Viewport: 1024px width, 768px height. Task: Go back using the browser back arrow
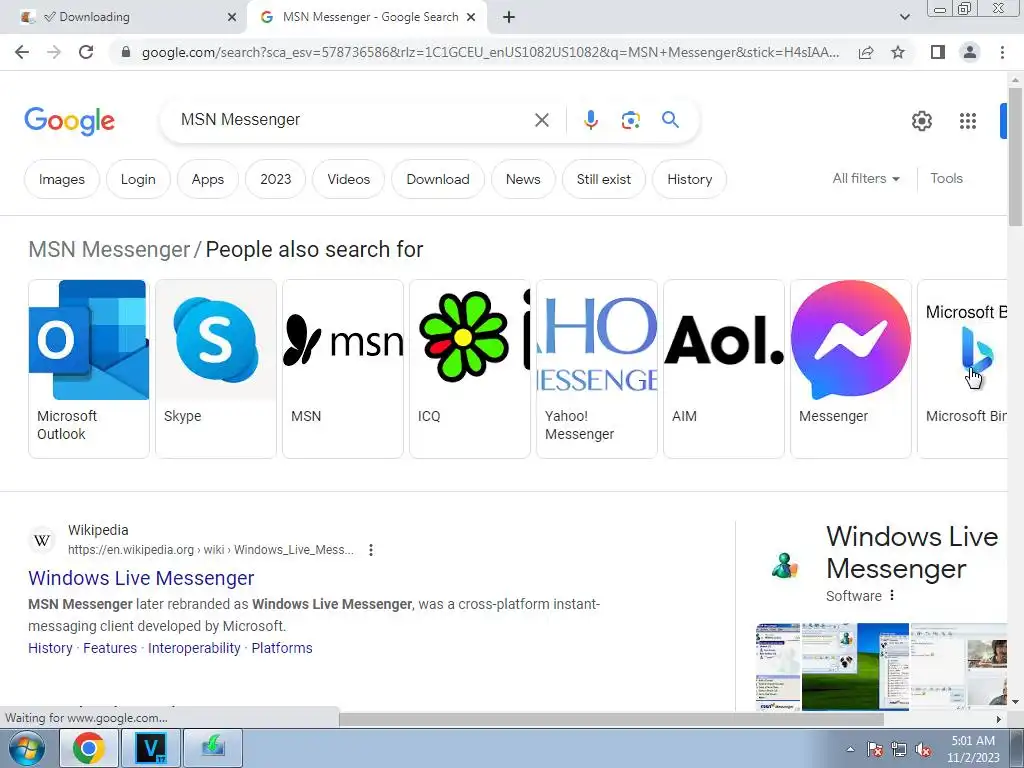[x=22, y=52]
